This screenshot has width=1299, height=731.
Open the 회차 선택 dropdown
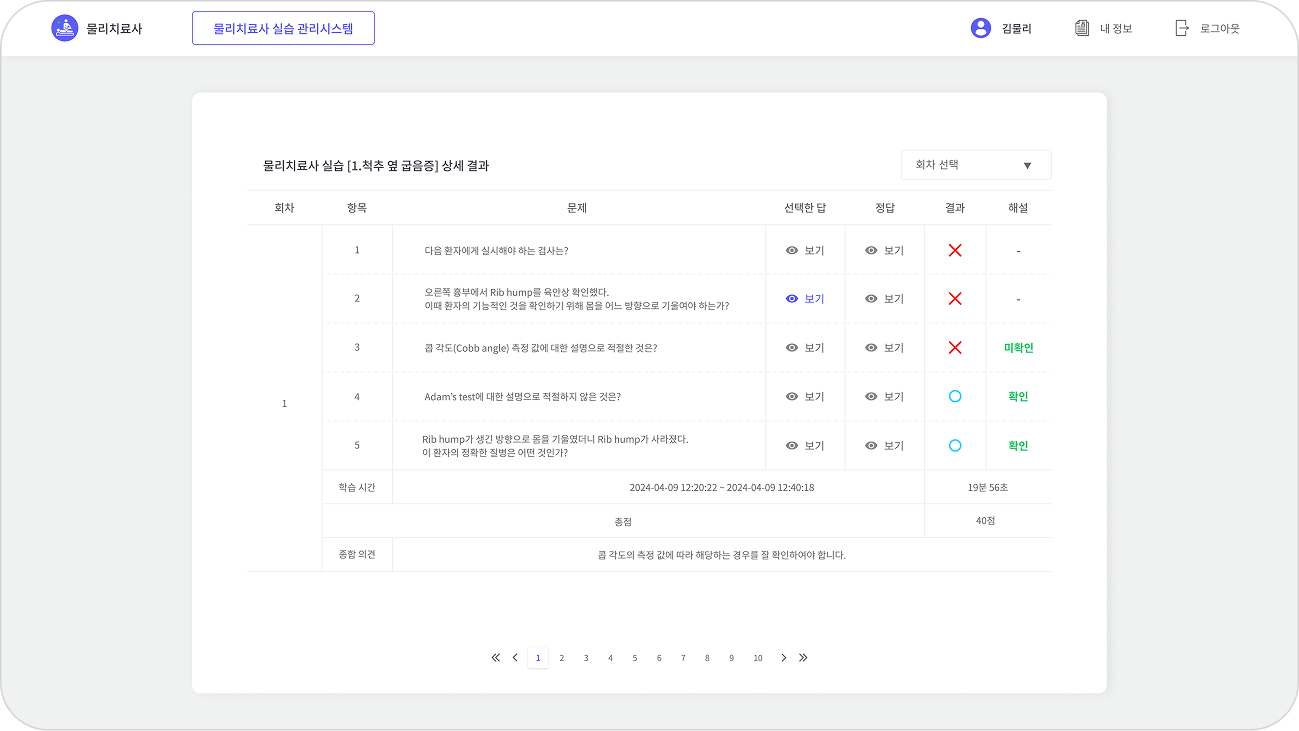click(975, 165)
